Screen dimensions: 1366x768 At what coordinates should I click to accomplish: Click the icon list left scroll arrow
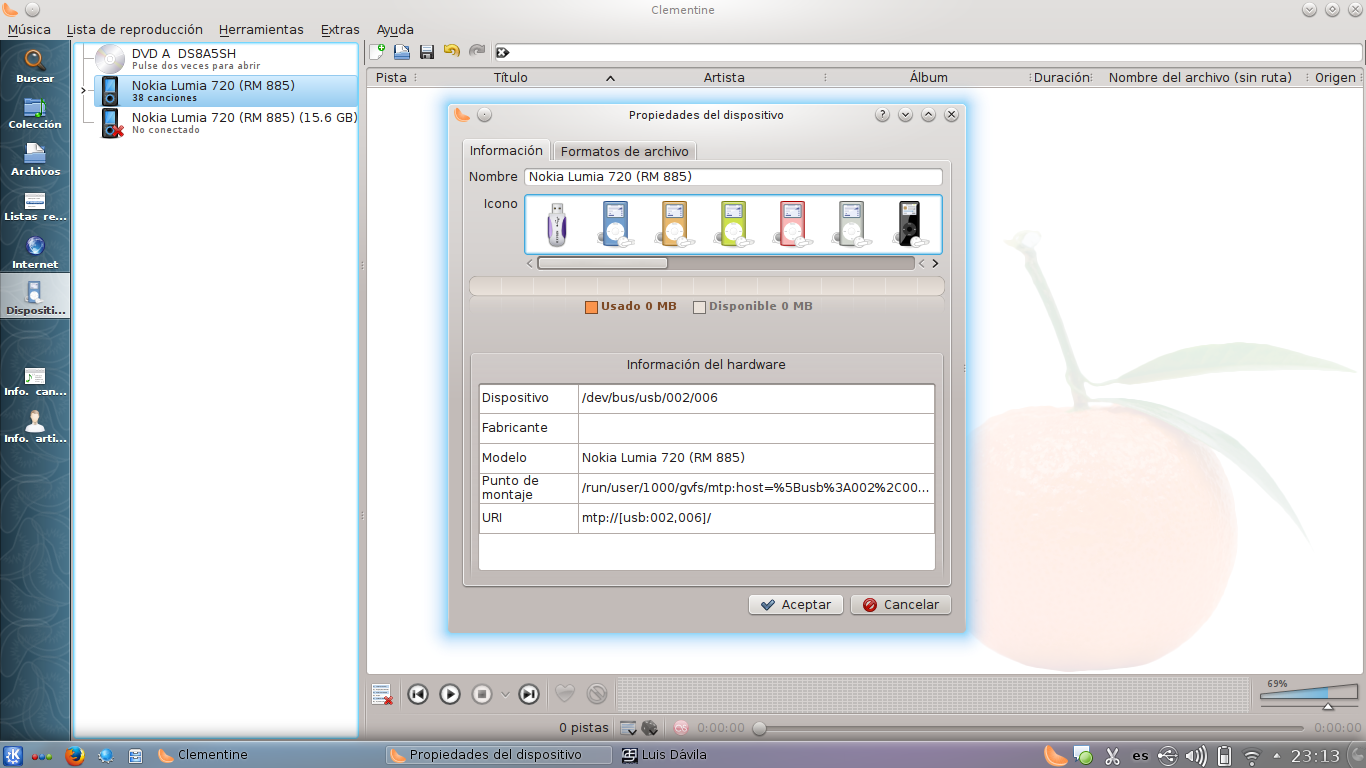coord(530,264)
